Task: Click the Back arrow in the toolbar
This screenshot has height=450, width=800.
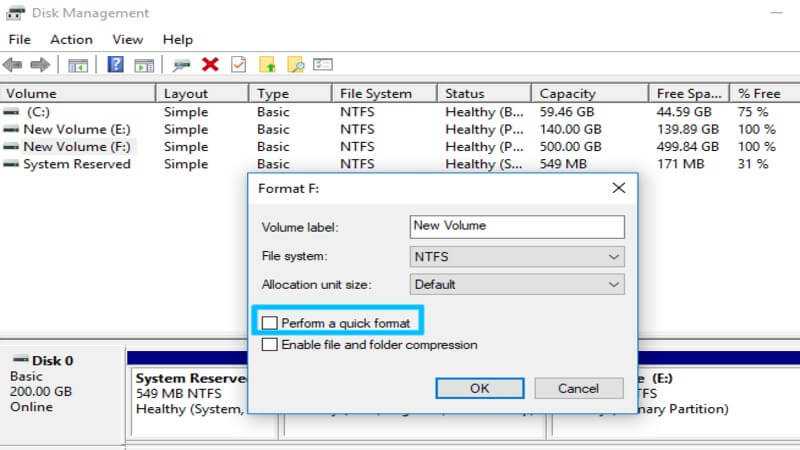Action: [13, 65]
